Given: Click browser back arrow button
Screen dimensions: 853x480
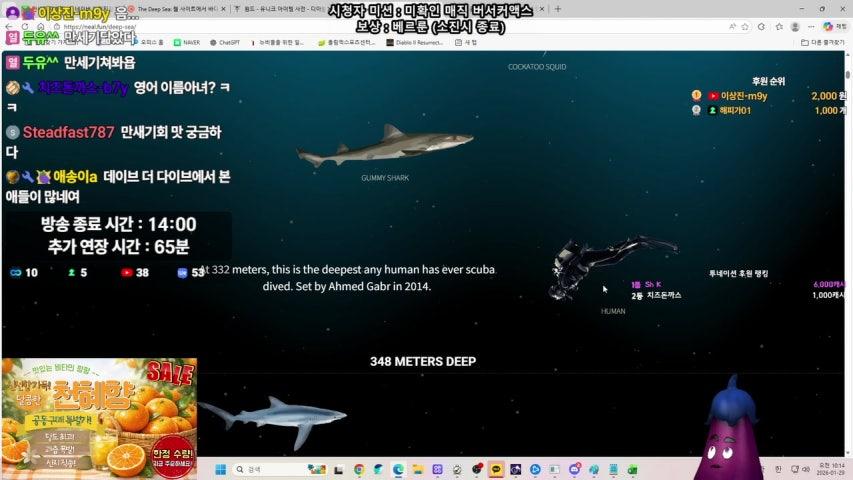Looking at the screenshot, I should point(9,26).
